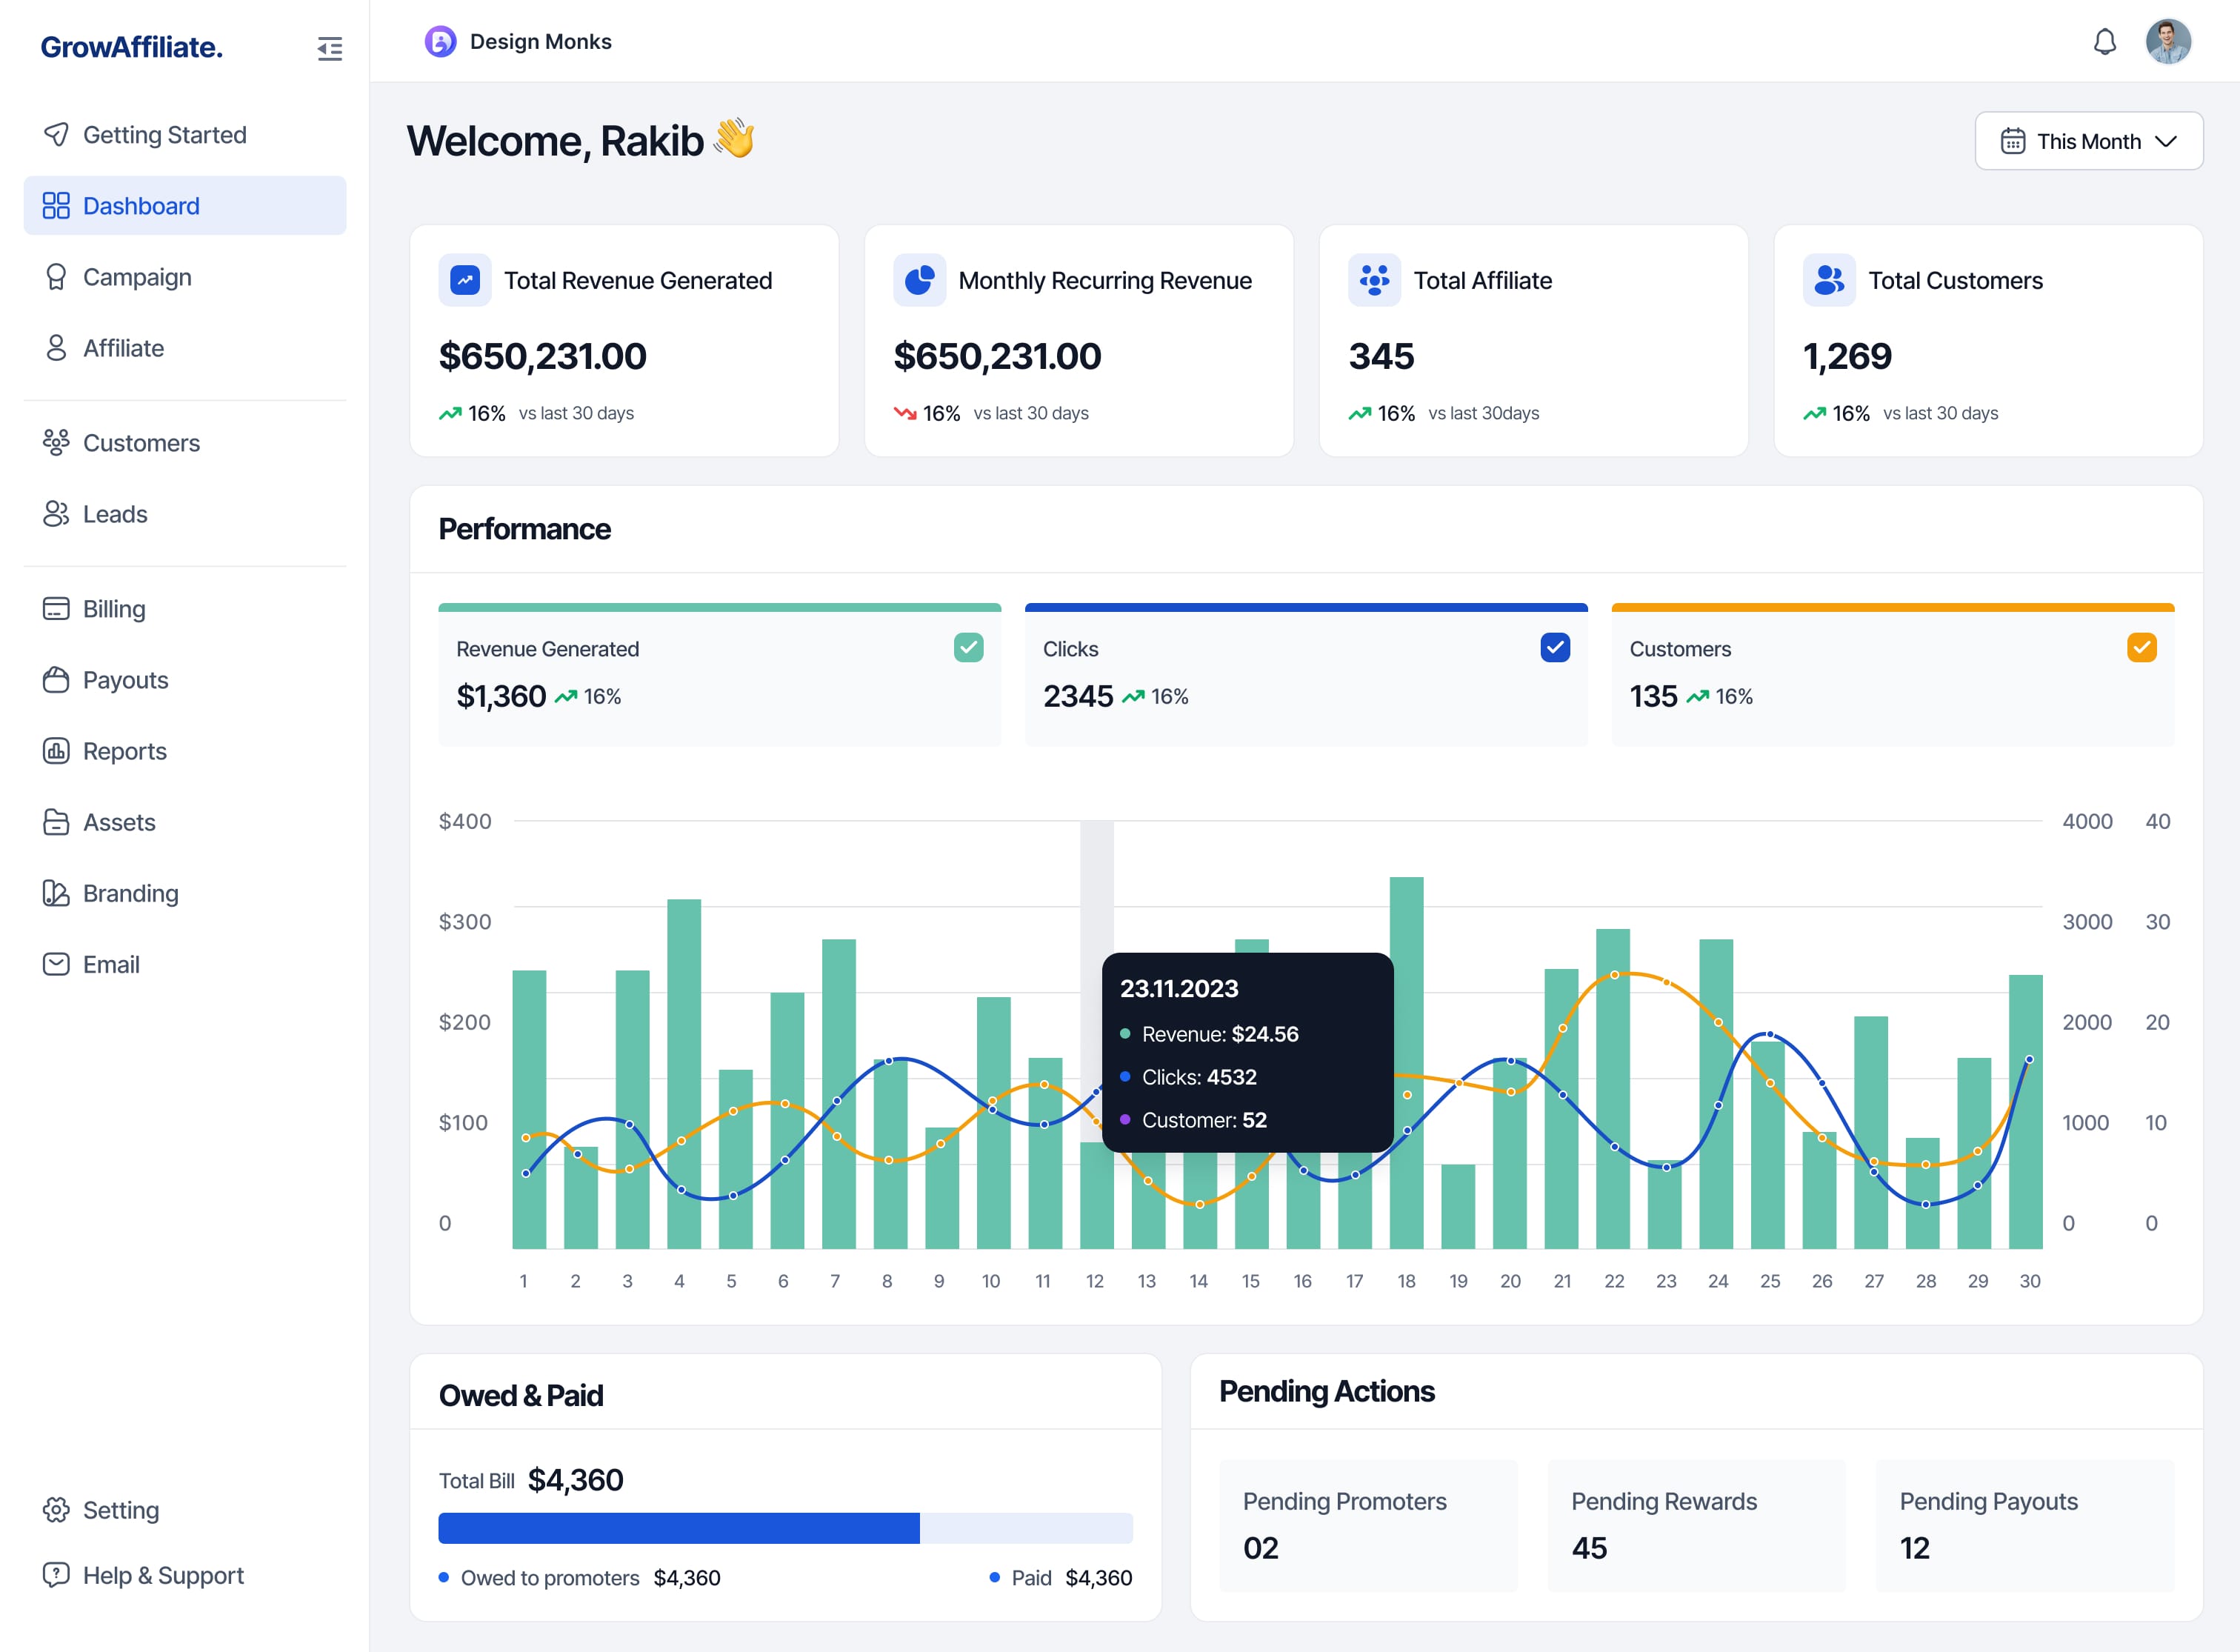This screenshot has width=2240, height=1652.
Task: Click the Payouts wallet icon
Action: pos(56,680)
